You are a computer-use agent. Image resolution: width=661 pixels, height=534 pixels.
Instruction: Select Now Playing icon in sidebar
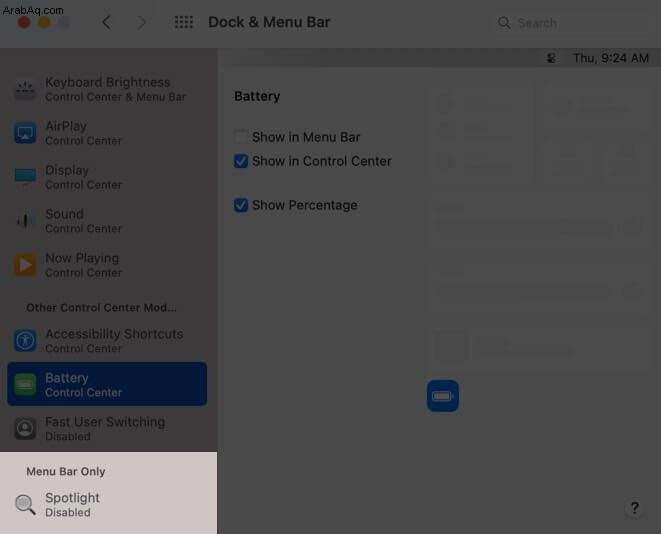point(25,265)
